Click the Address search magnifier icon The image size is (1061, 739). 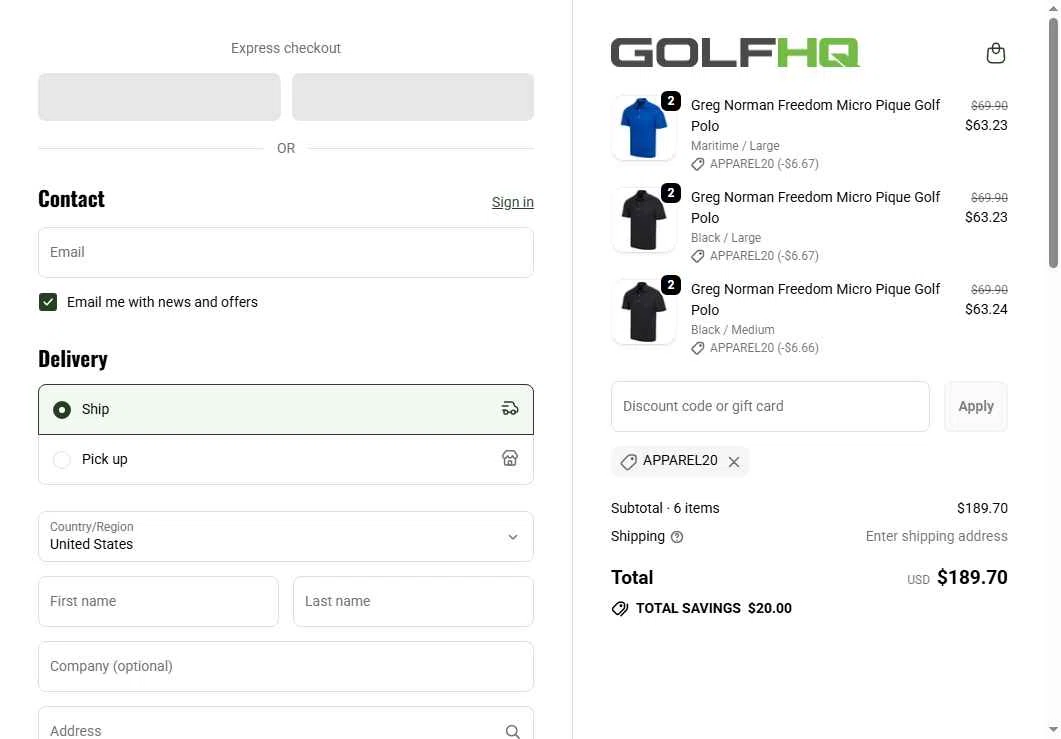(512, 731)
